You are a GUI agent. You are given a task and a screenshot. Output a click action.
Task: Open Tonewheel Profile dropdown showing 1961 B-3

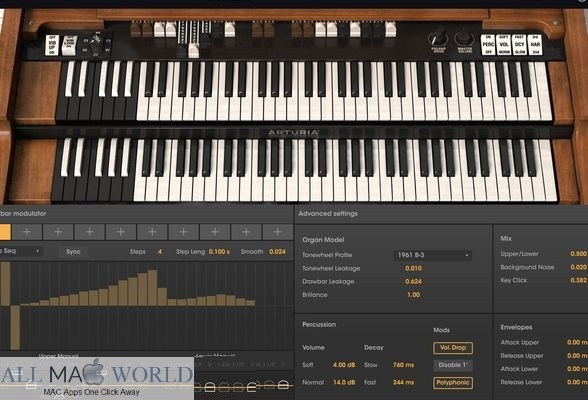433,255
